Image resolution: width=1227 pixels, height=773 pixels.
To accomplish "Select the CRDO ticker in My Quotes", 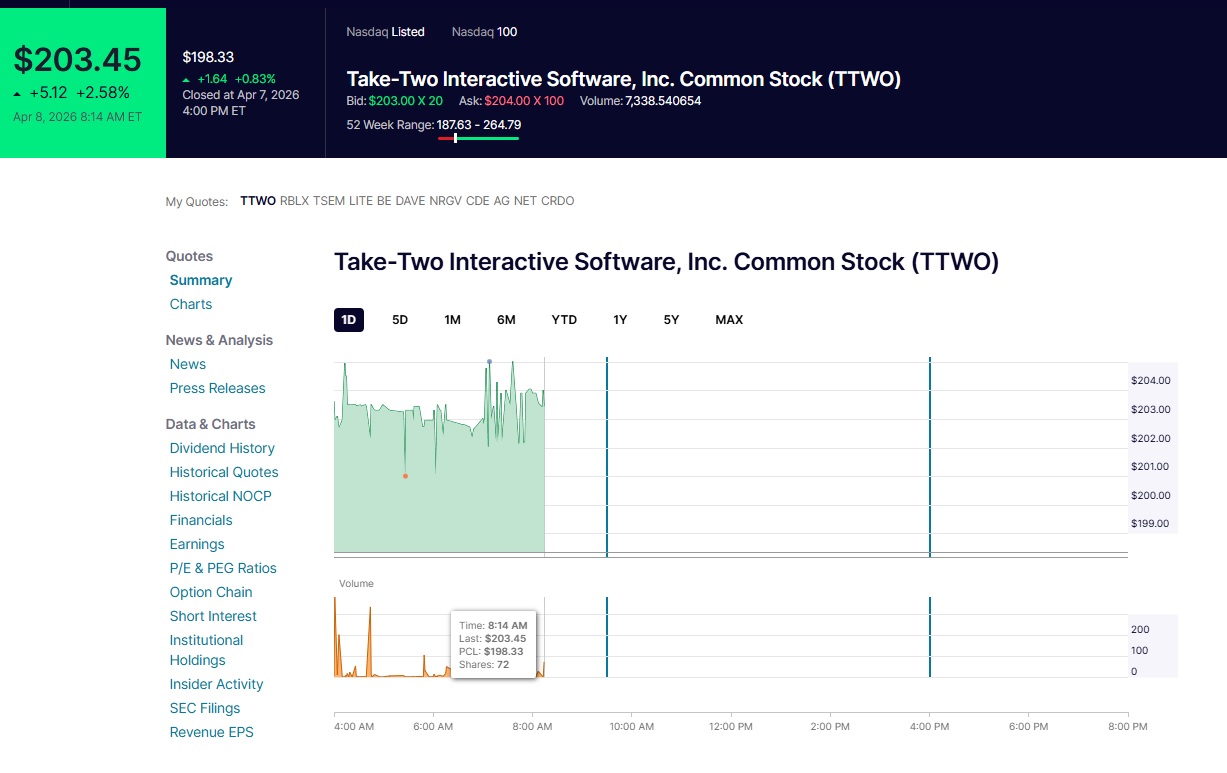I will (x=558, y=201).
